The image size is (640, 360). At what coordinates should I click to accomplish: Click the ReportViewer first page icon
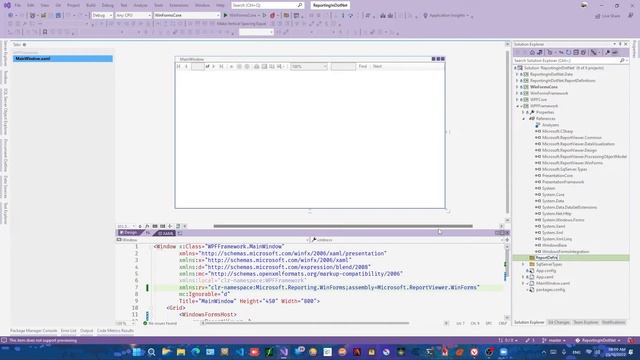click(x=179, y=66)
